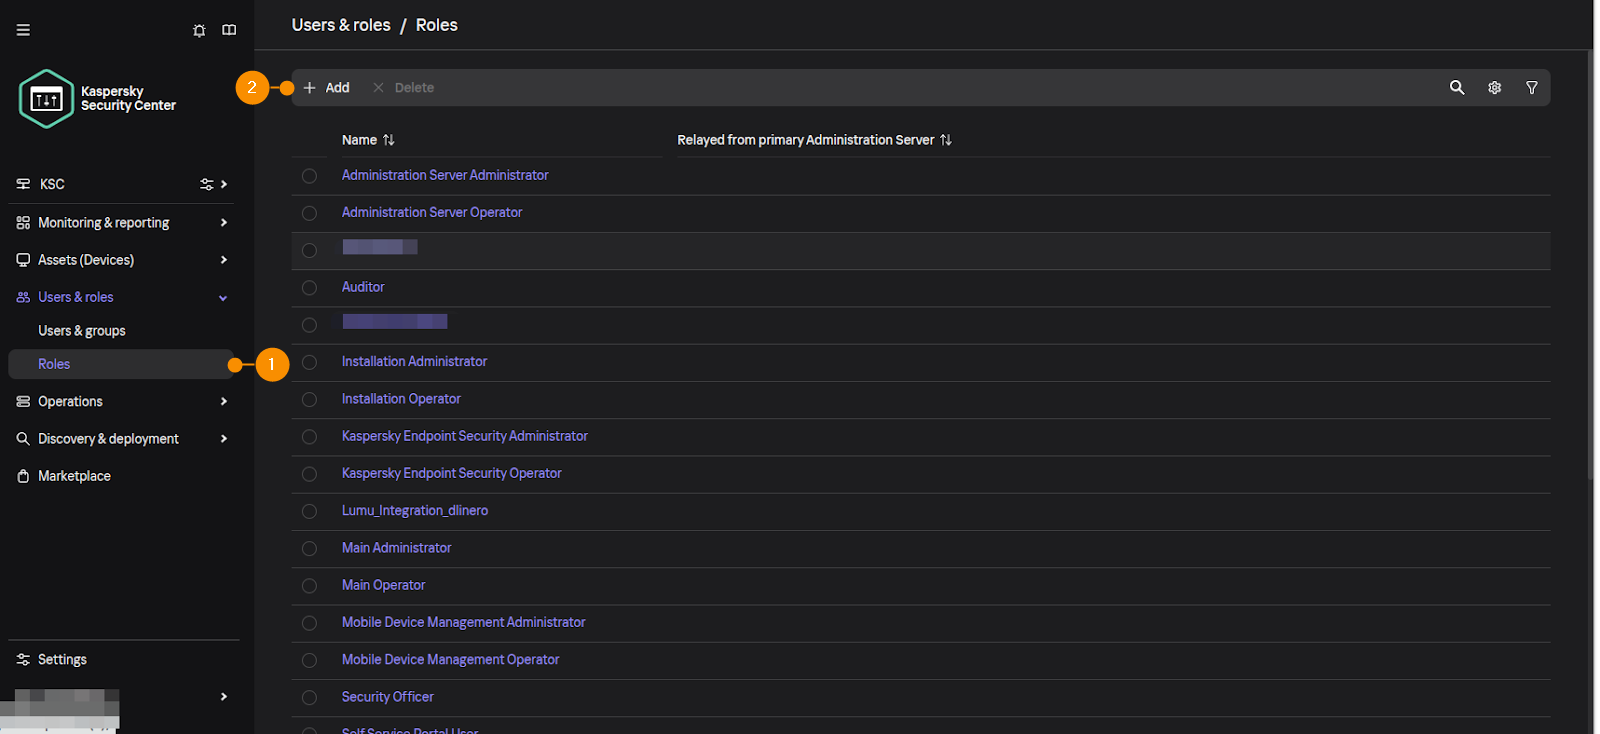Open the Marketplace menu item

(x=74, y=476)
